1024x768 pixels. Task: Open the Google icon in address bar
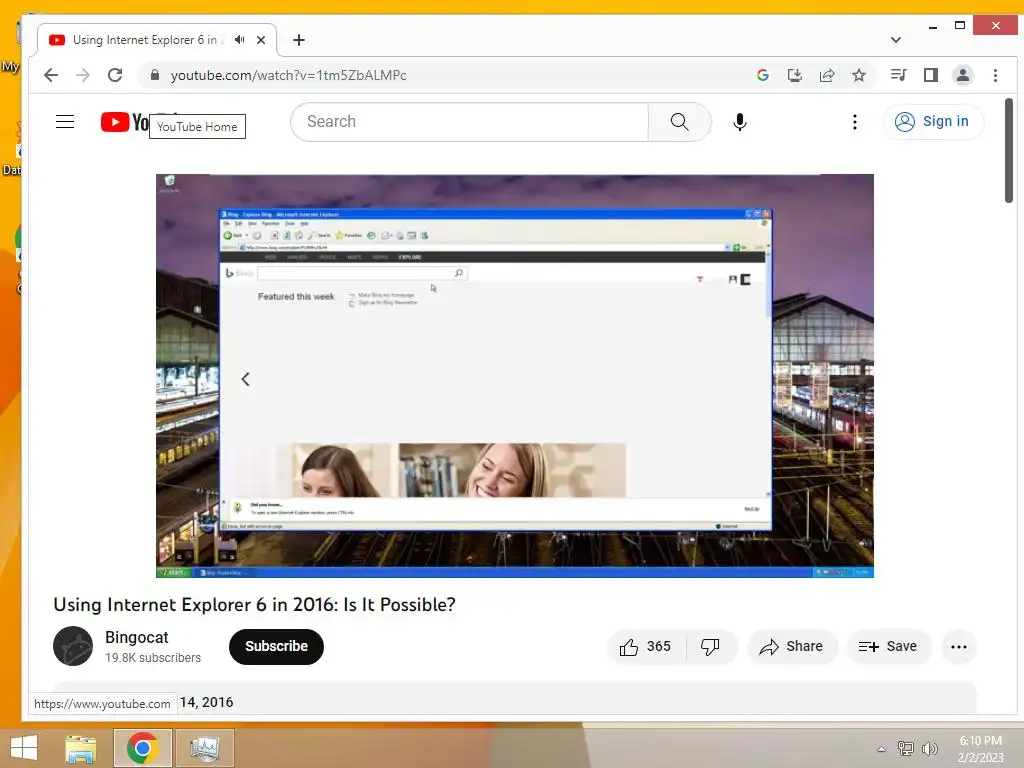point(762,75)
